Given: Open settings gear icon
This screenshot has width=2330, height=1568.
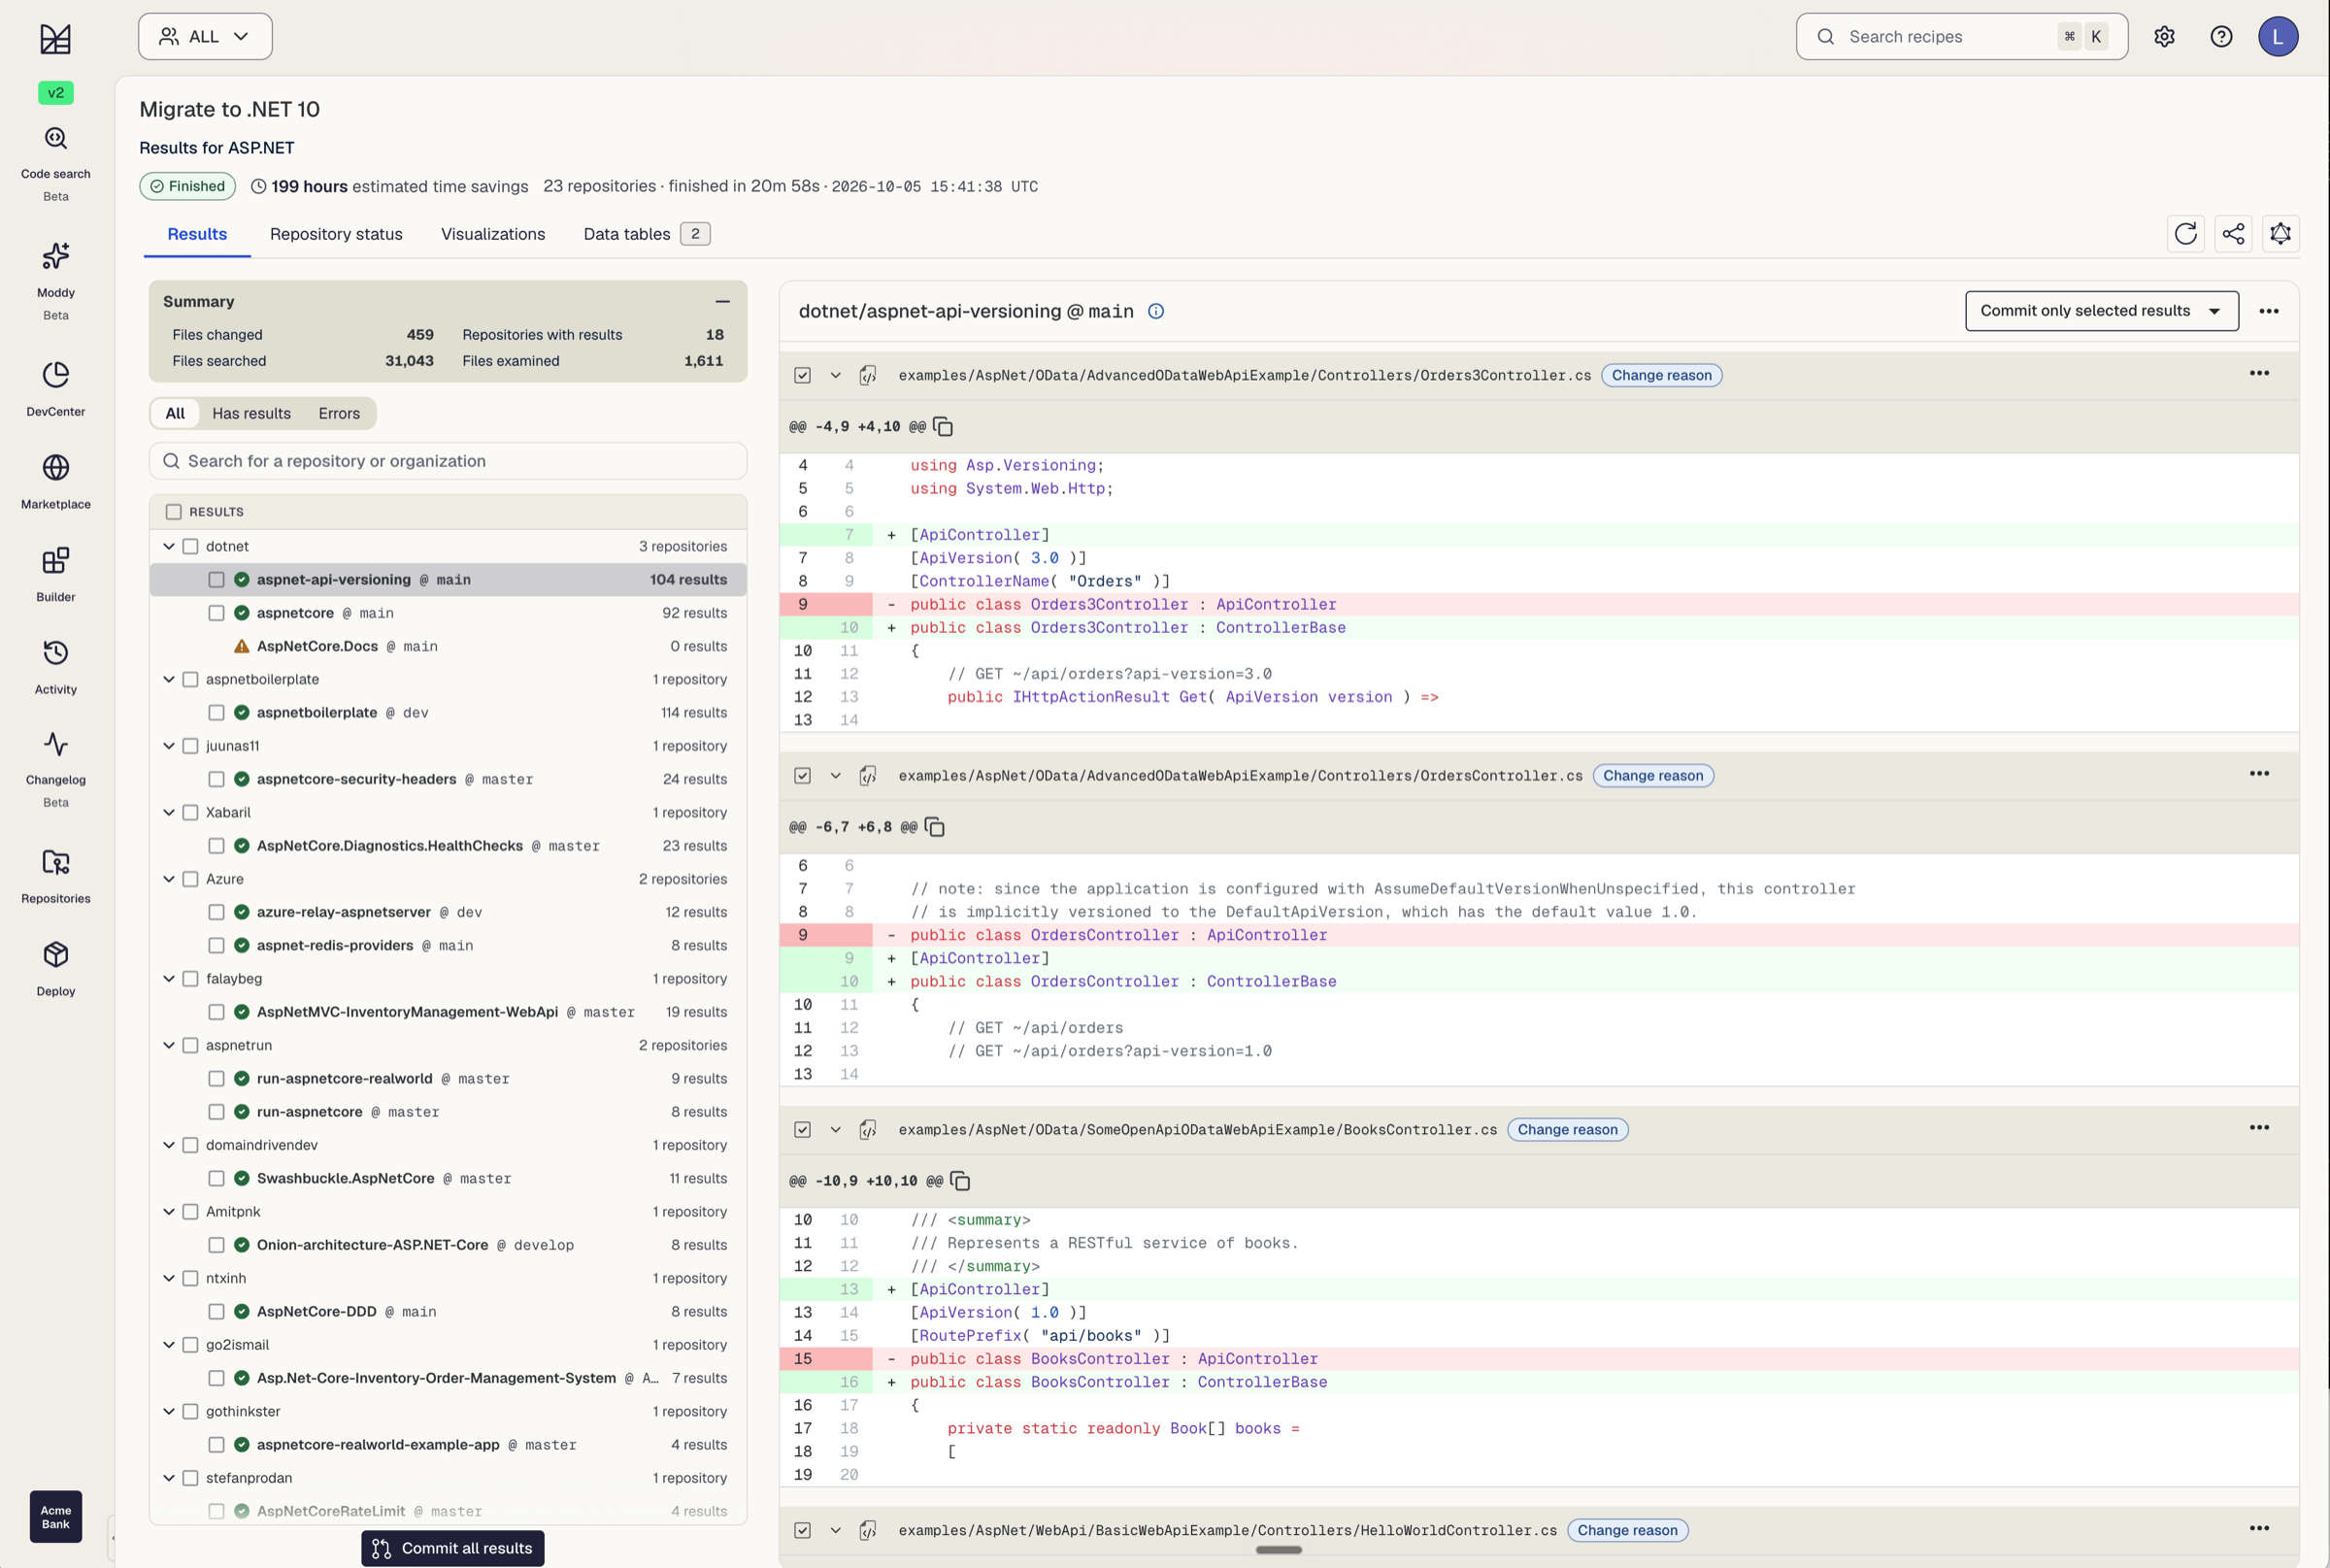Looking at the screenshot, I should (x=2164, y=37).
